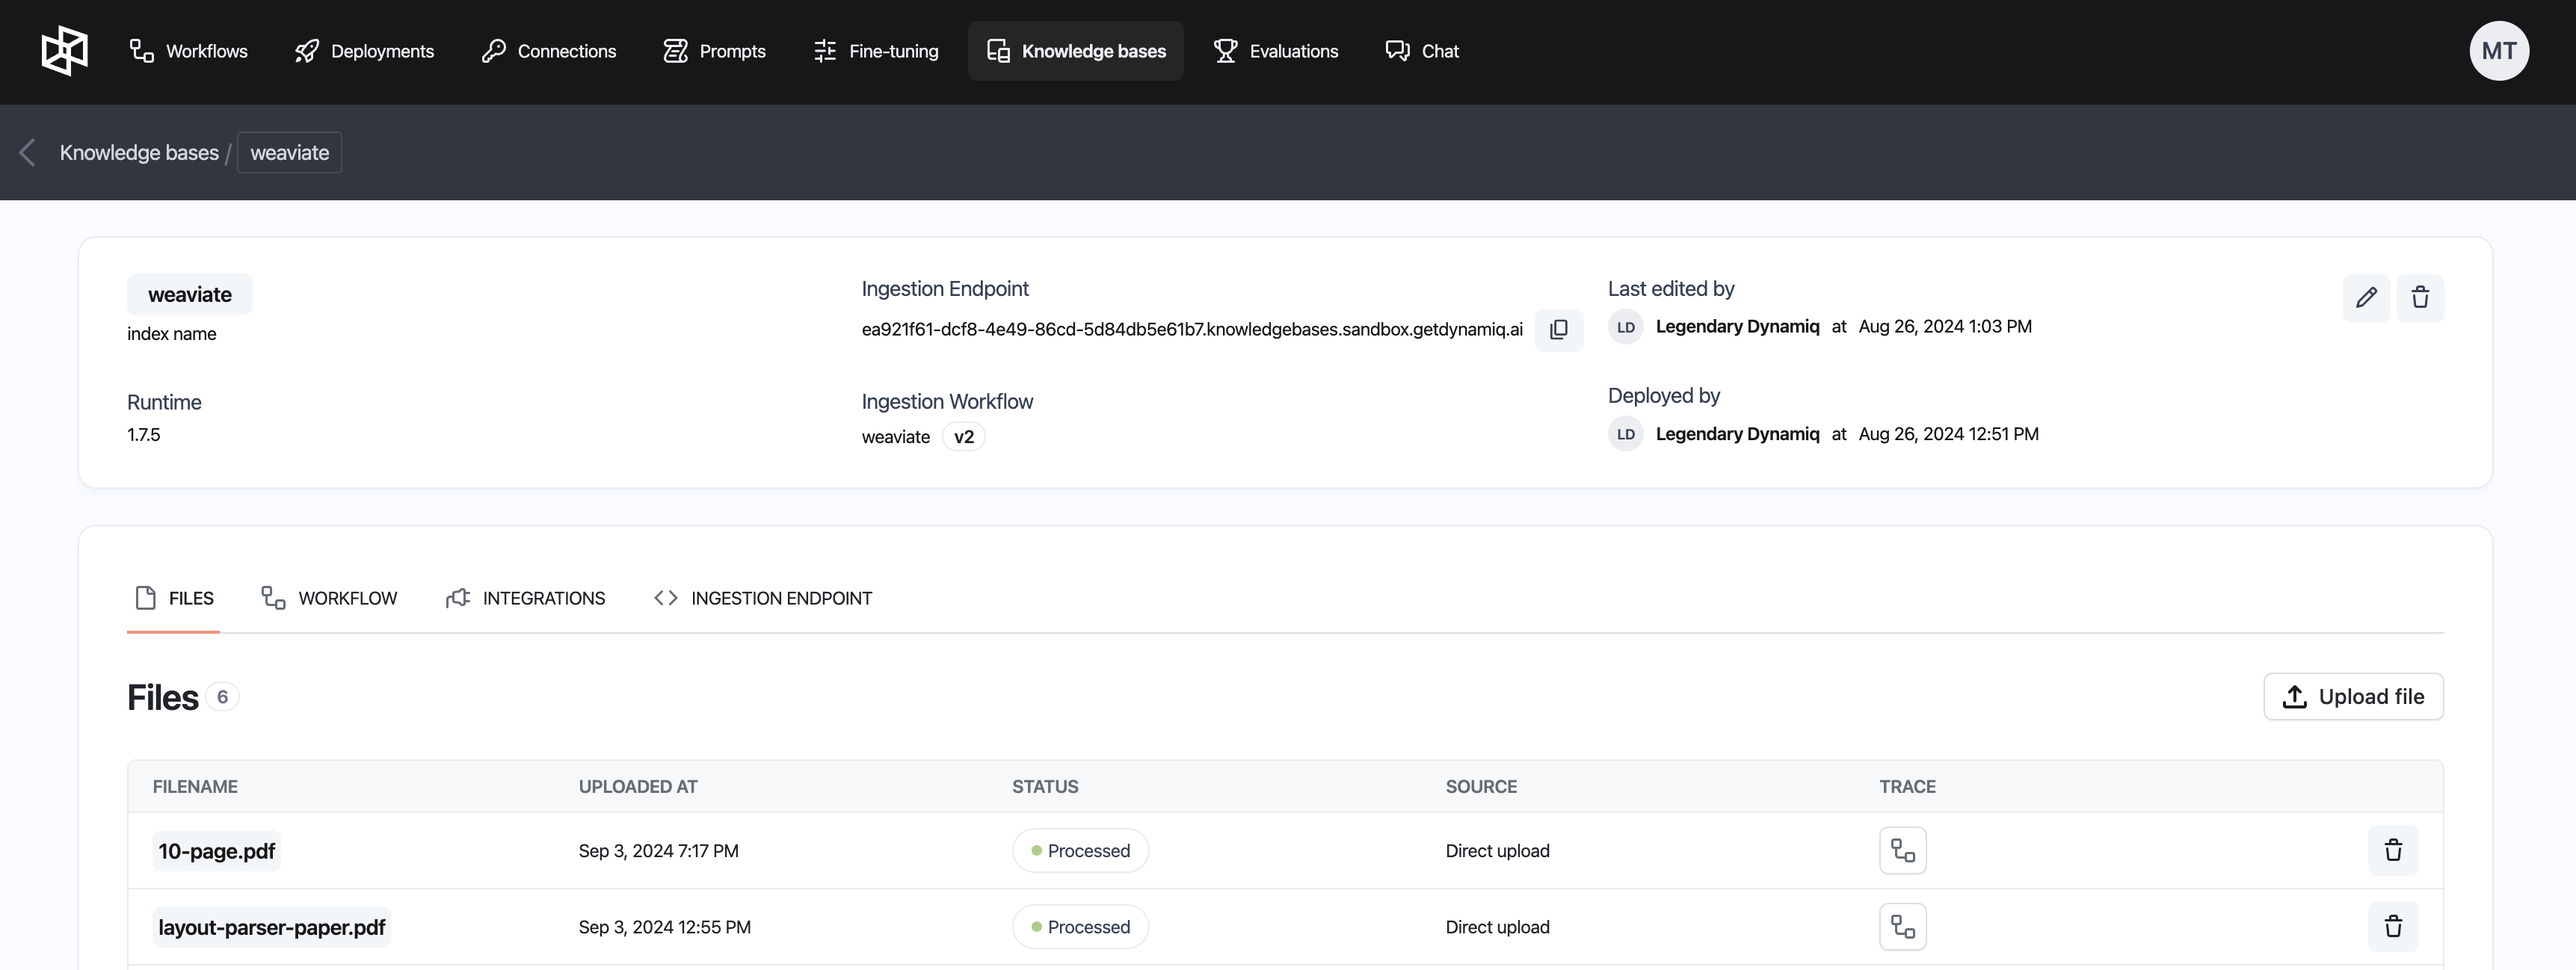The width and height of the screenshot is (2576, 970).
Task: Edit the weaviate knowledge base
Action: coord(2365,298)
